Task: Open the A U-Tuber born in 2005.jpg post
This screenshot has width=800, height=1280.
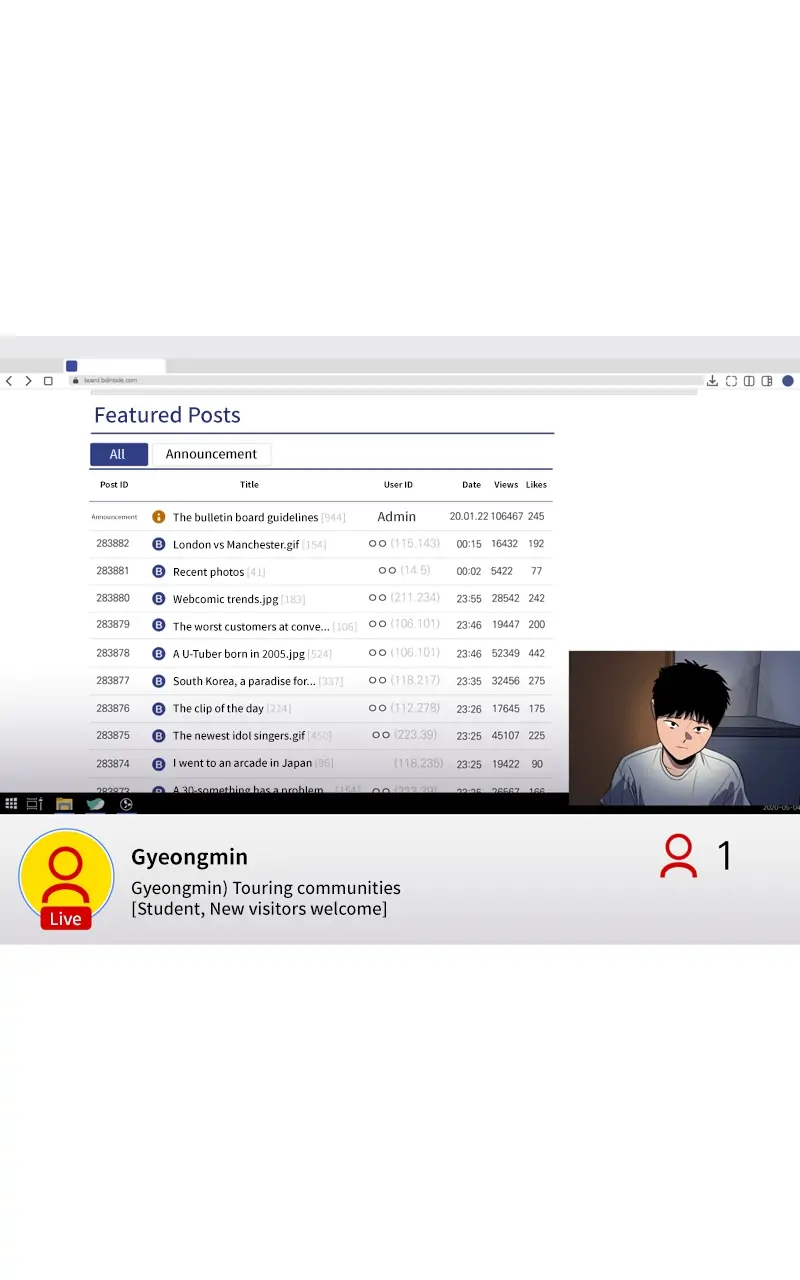Action: (x=239, y=654)
